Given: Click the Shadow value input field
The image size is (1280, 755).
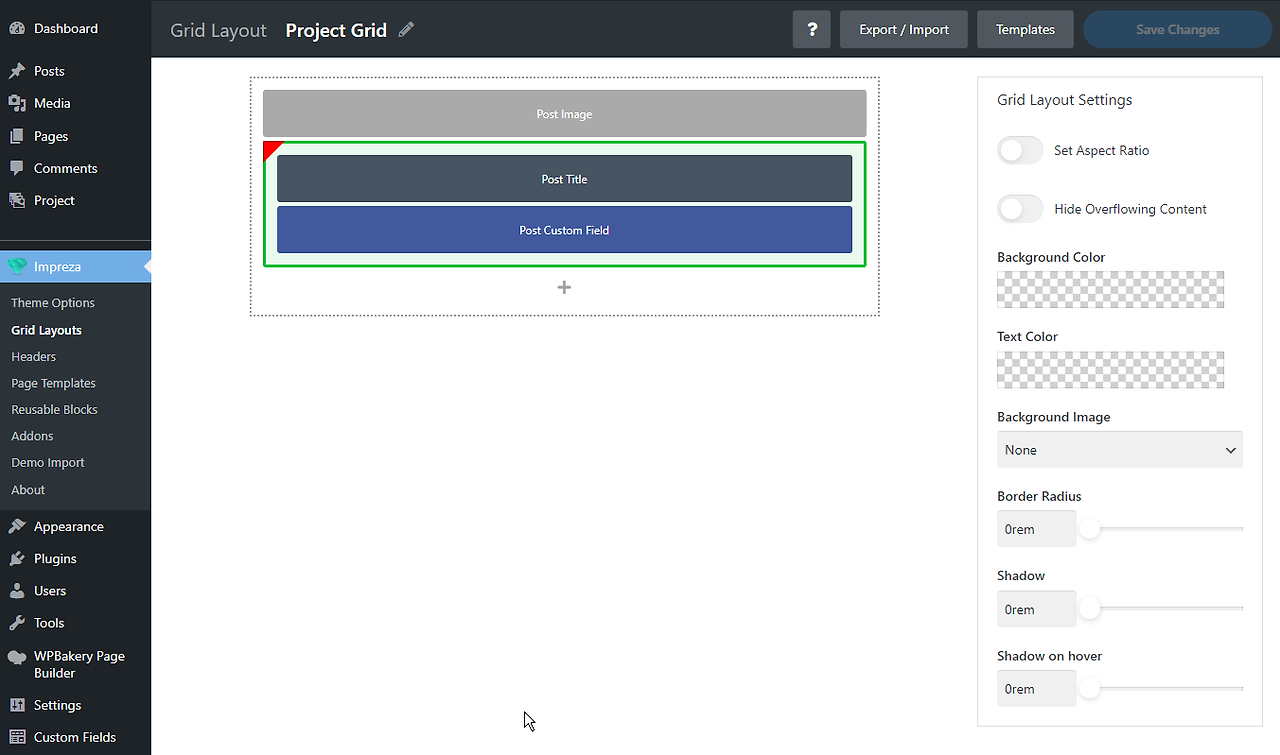Looking at the screenshot, I should pyautogui.click(x=1036, y=609).
